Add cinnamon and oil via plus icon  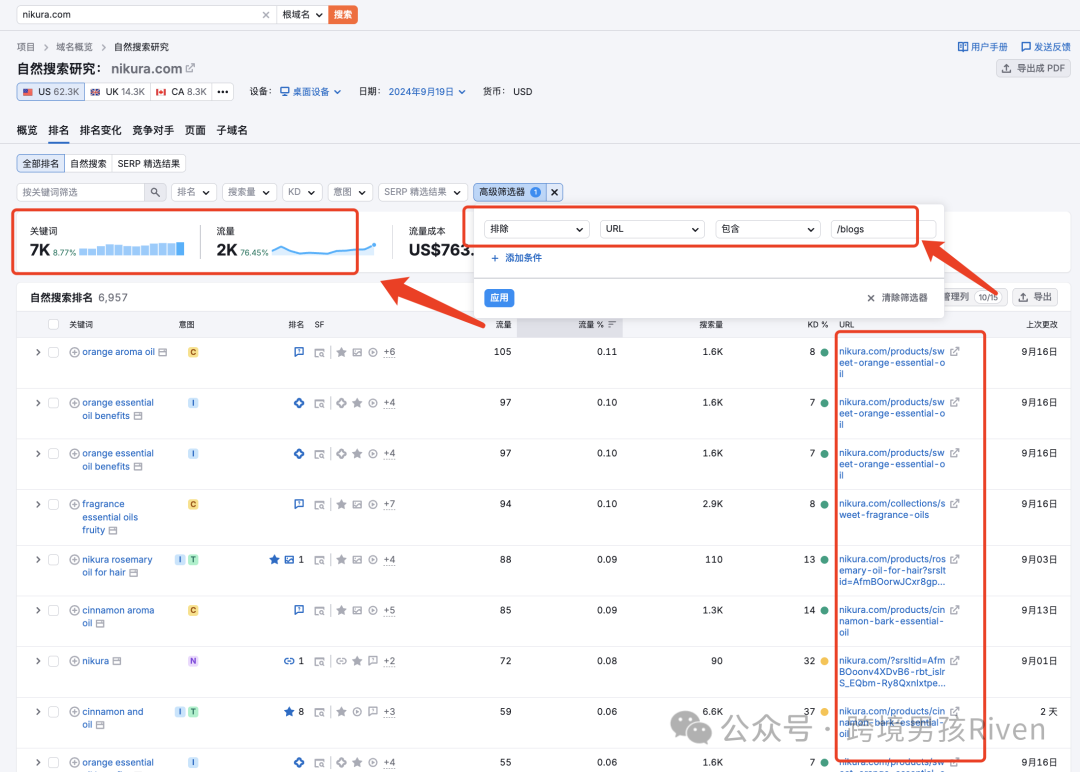point(74,712)
